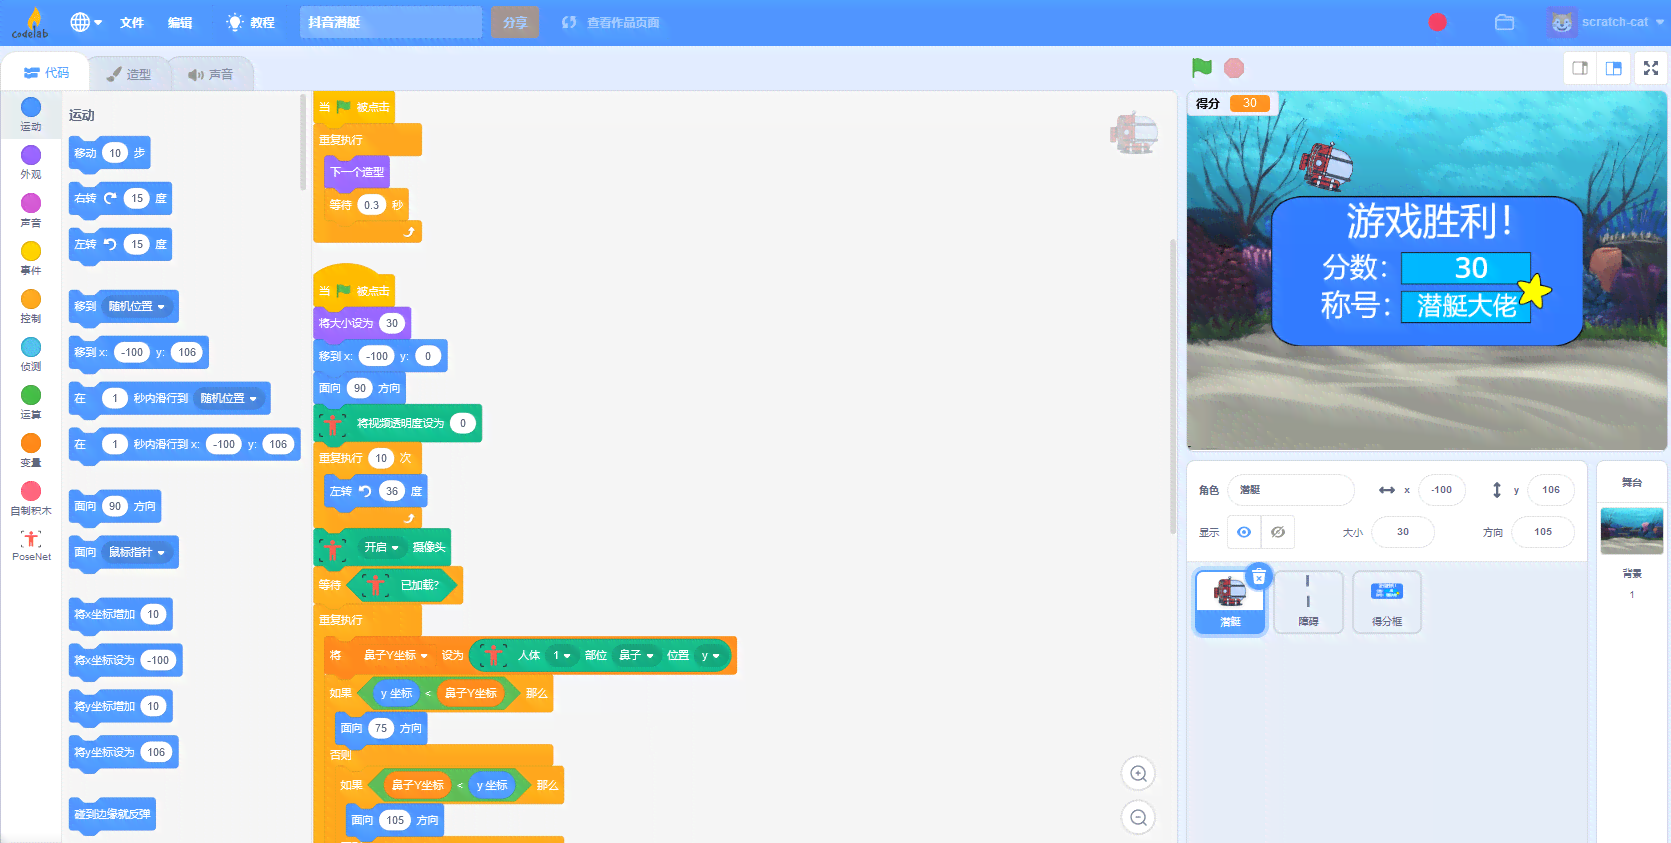Click the 移动 10 步 block
This screenshot has height=843, width=1671.
tap(110, 153)
